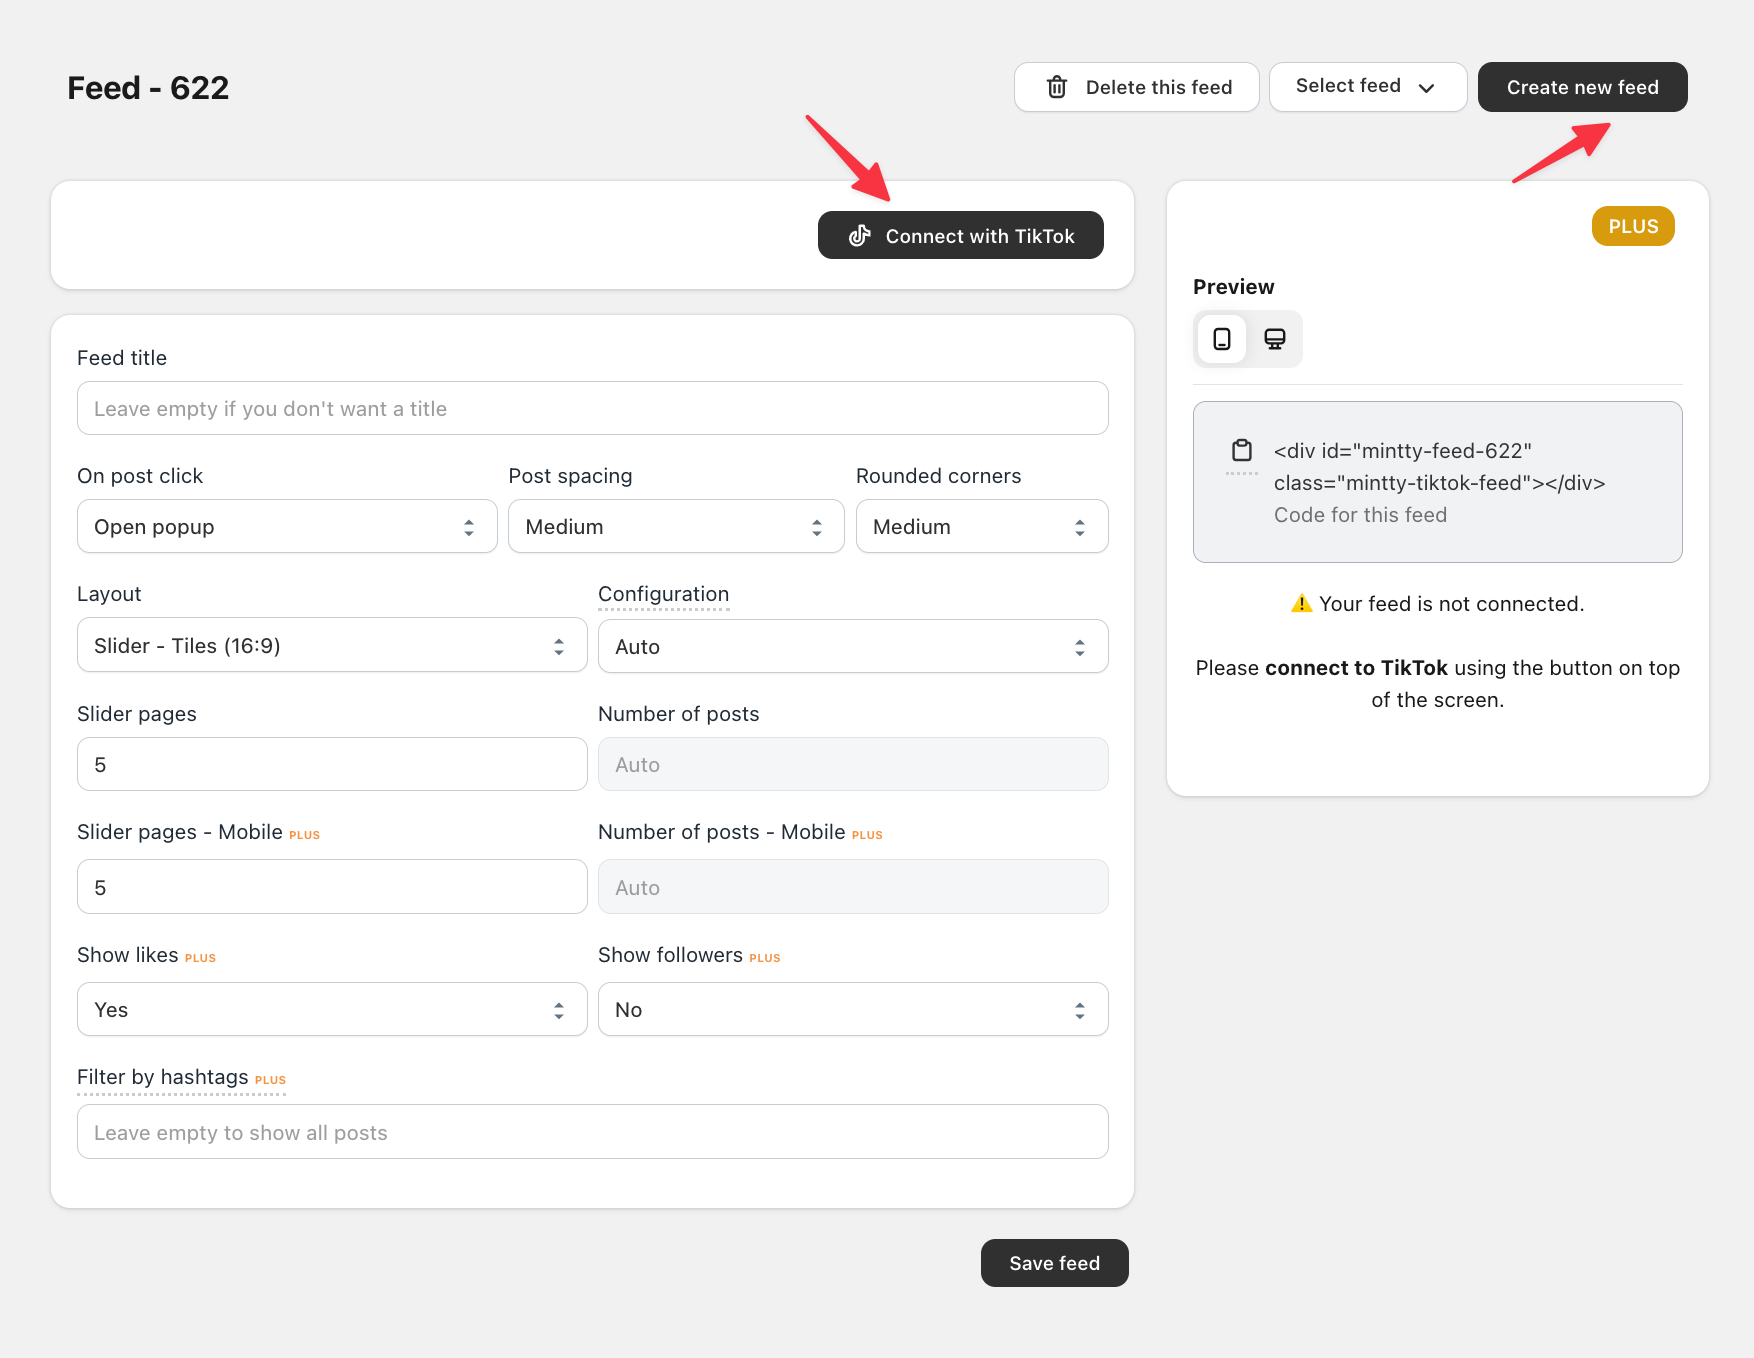
Task: Click the yellow warning icon
Action: point(1301,603)
